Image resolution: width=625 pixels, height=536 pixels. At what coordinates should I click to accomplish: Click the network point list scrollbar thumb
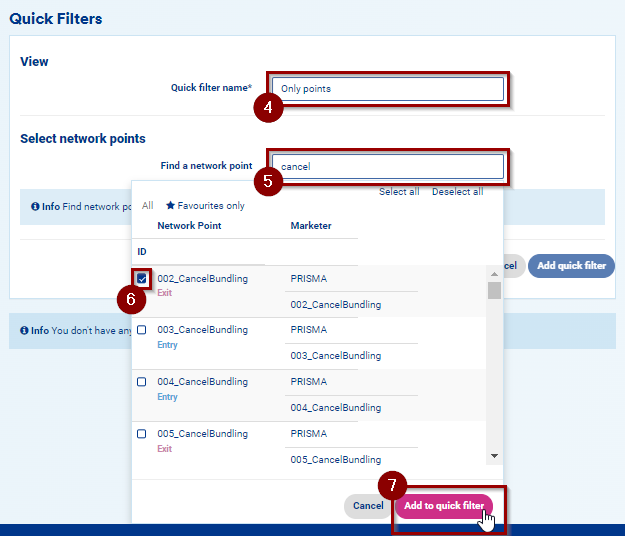(x=494, y=290)
